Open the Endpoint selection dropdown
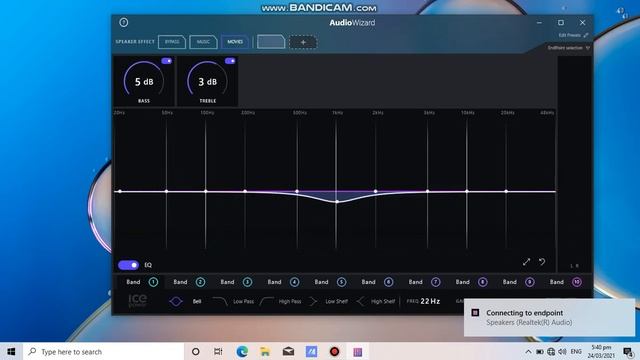Screen dimensions: 640x360 [569, 48]
